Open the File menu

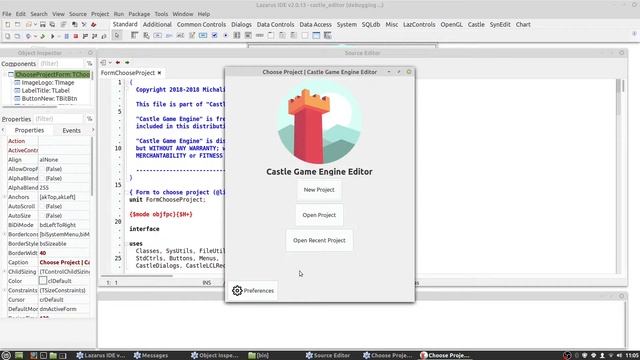tap(7, 14)
